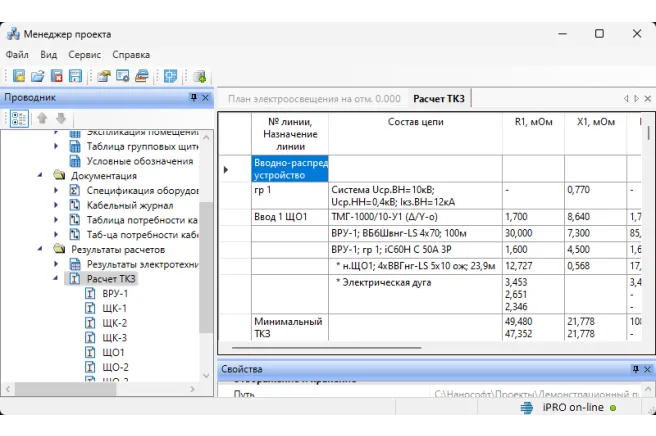Select ВРУ-1 item under Расчет ТКЗ
The width and height of the screenshot is (656, 436).
pyautogui.click(x=116, y=294)
